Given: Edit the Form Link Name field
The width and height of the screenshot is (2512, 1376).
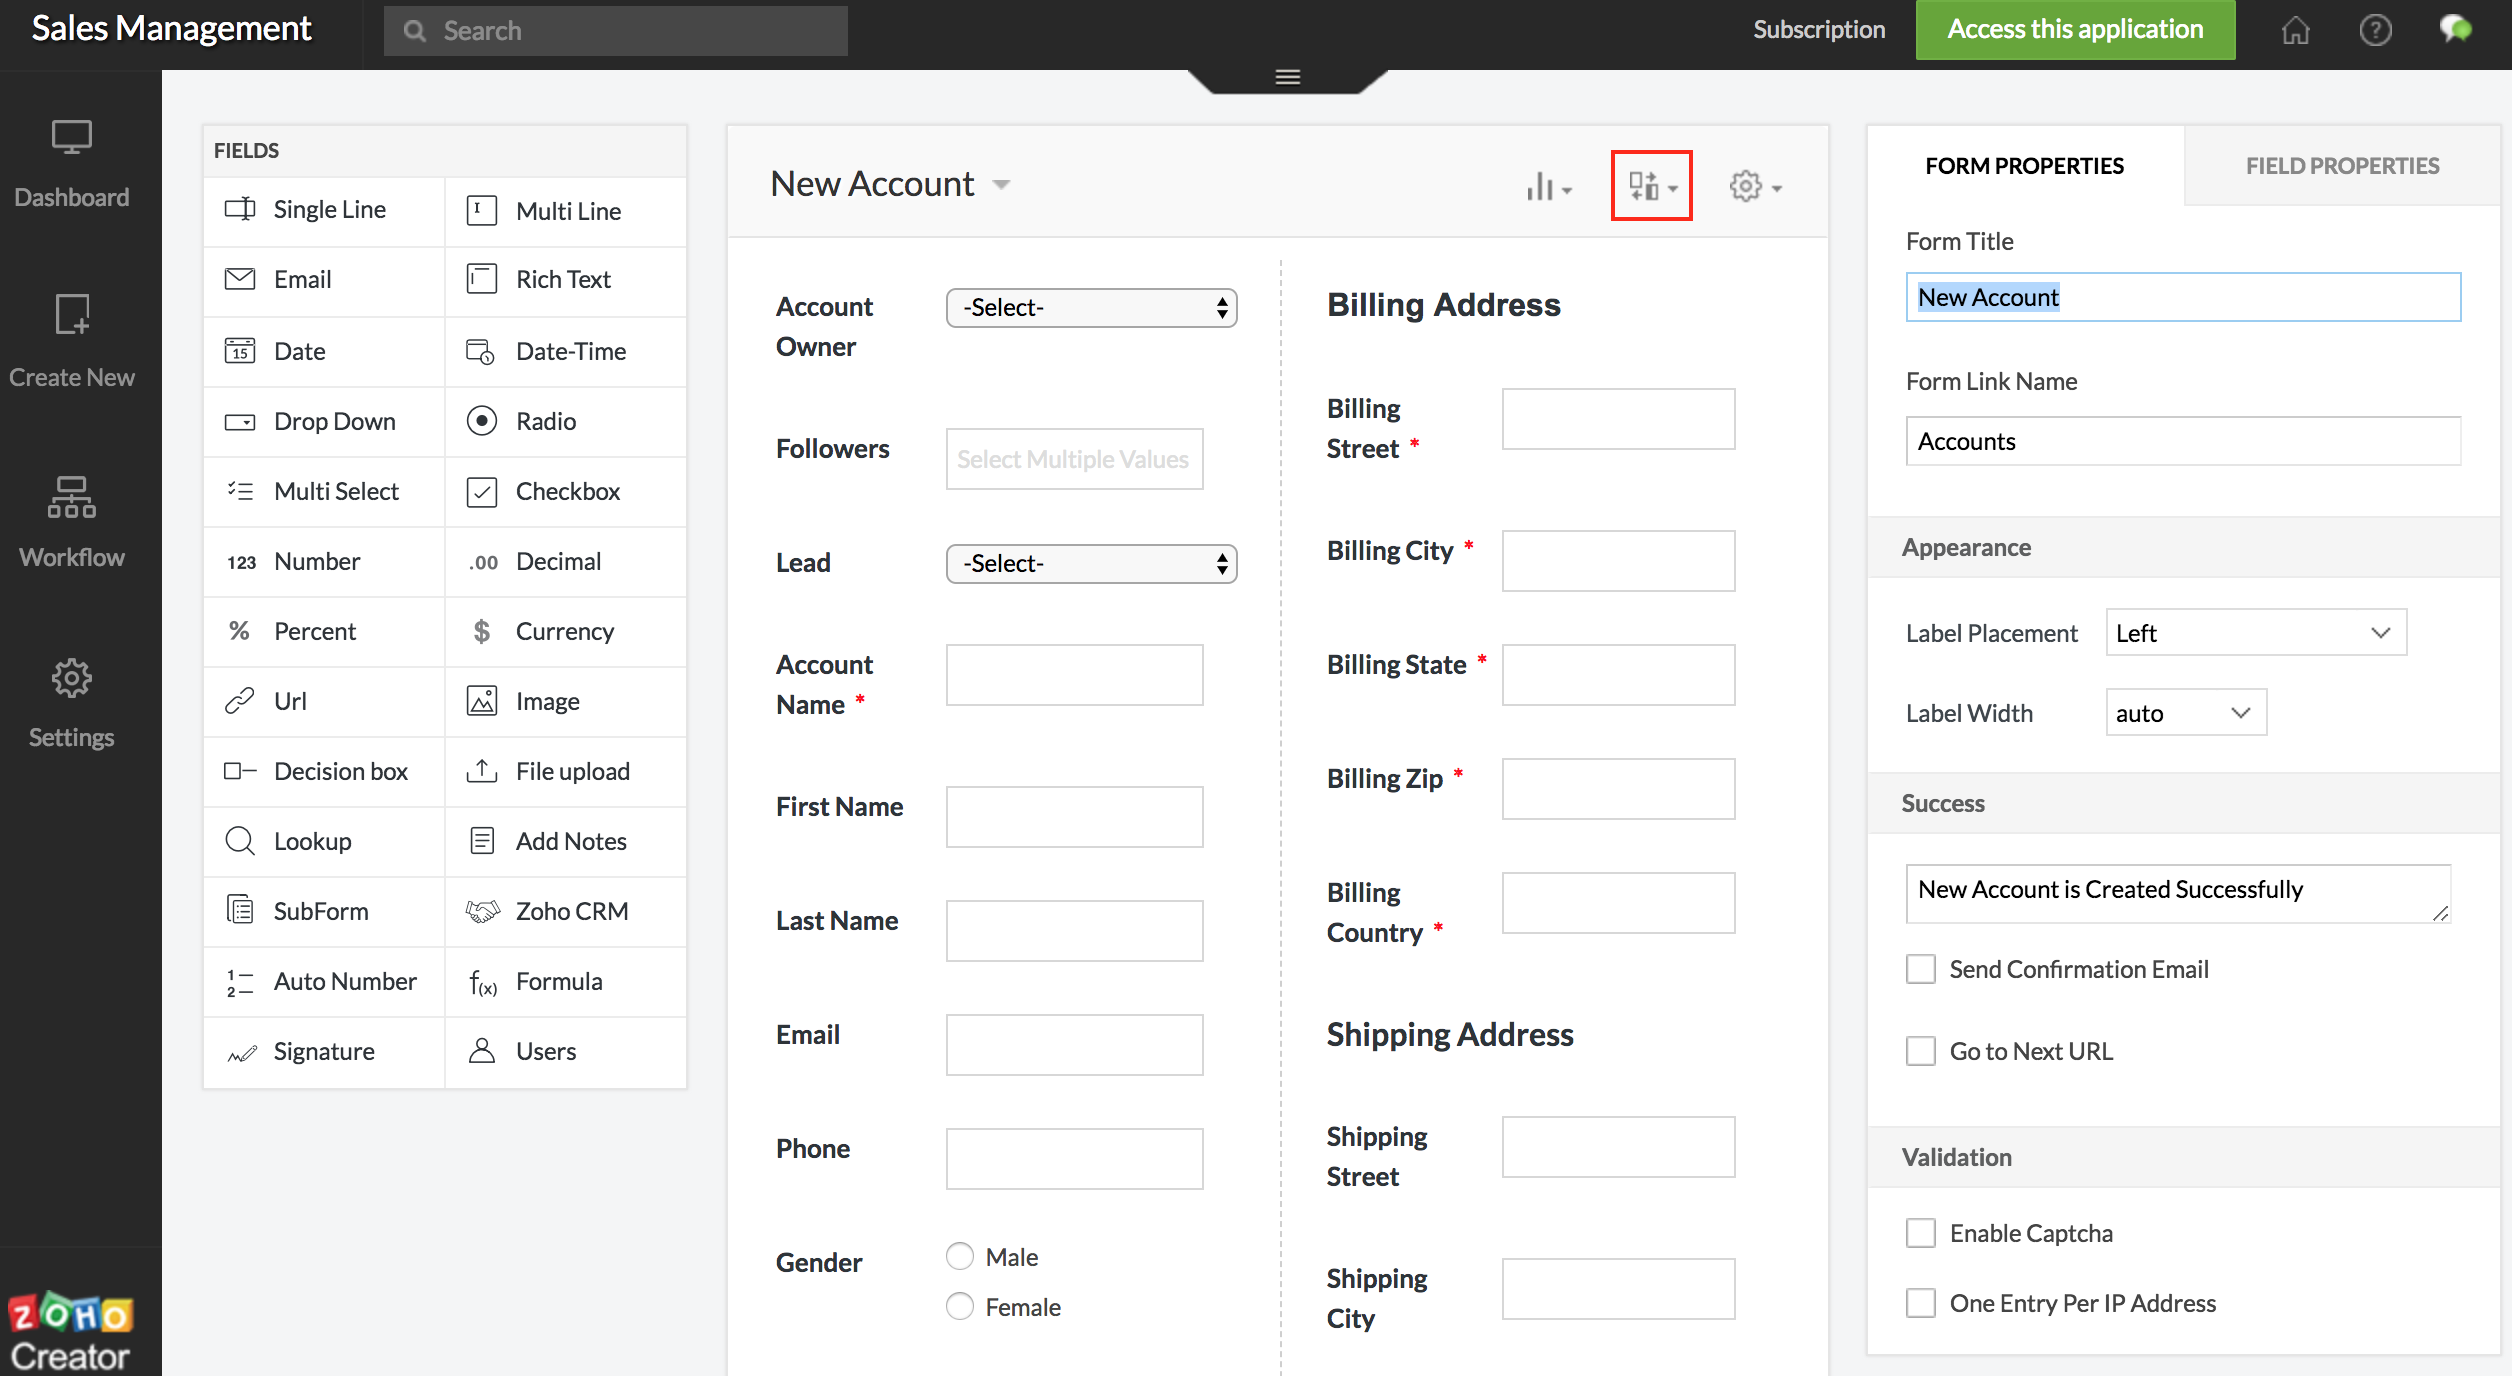Looking at the screenshot, I should coord(2182,440).
